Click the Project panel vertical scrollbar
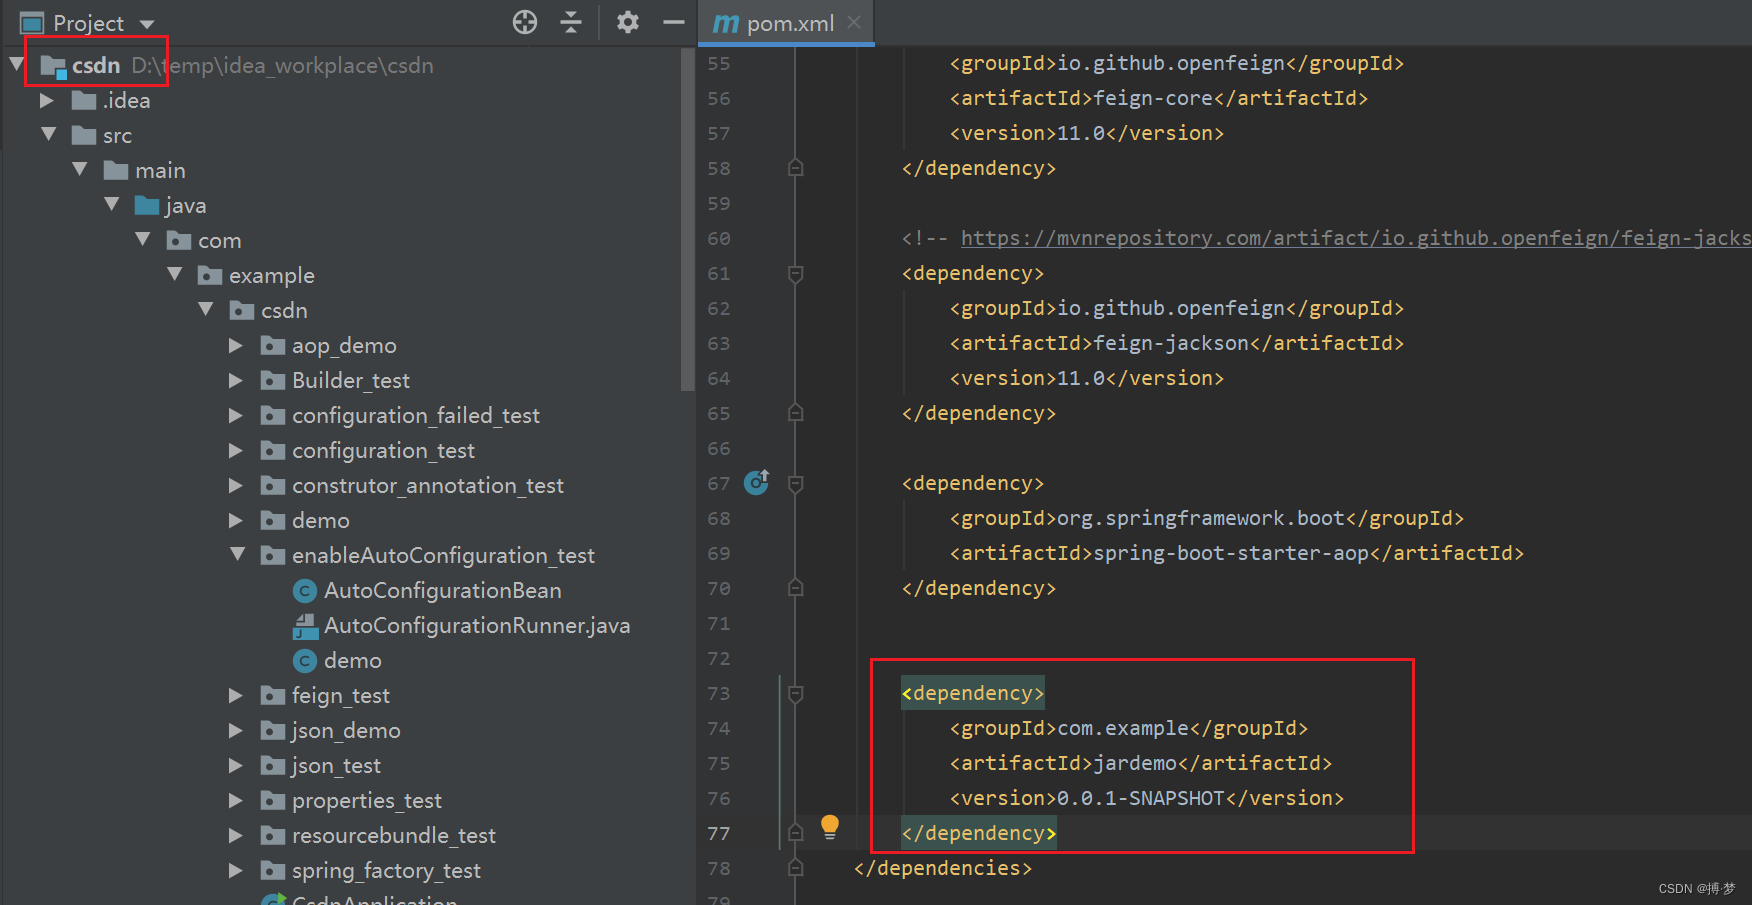Image resolution: width=1752 pixels, height=905 pixels. pyautogui.click(x=687, y=220)
